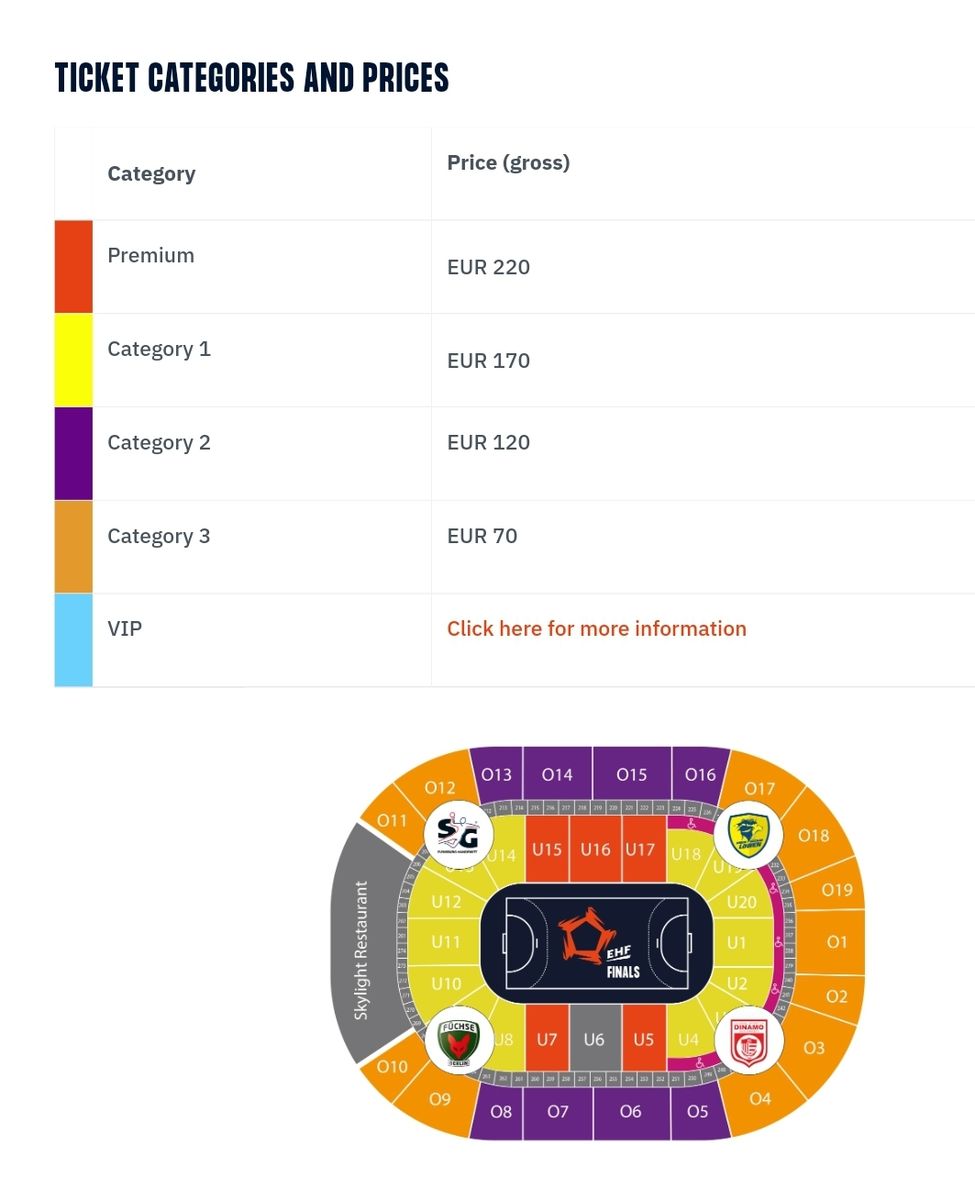Click the red Premium color swatch
Image resolution: width=975 pixels, height=1200 pixels.
point(73,267)
